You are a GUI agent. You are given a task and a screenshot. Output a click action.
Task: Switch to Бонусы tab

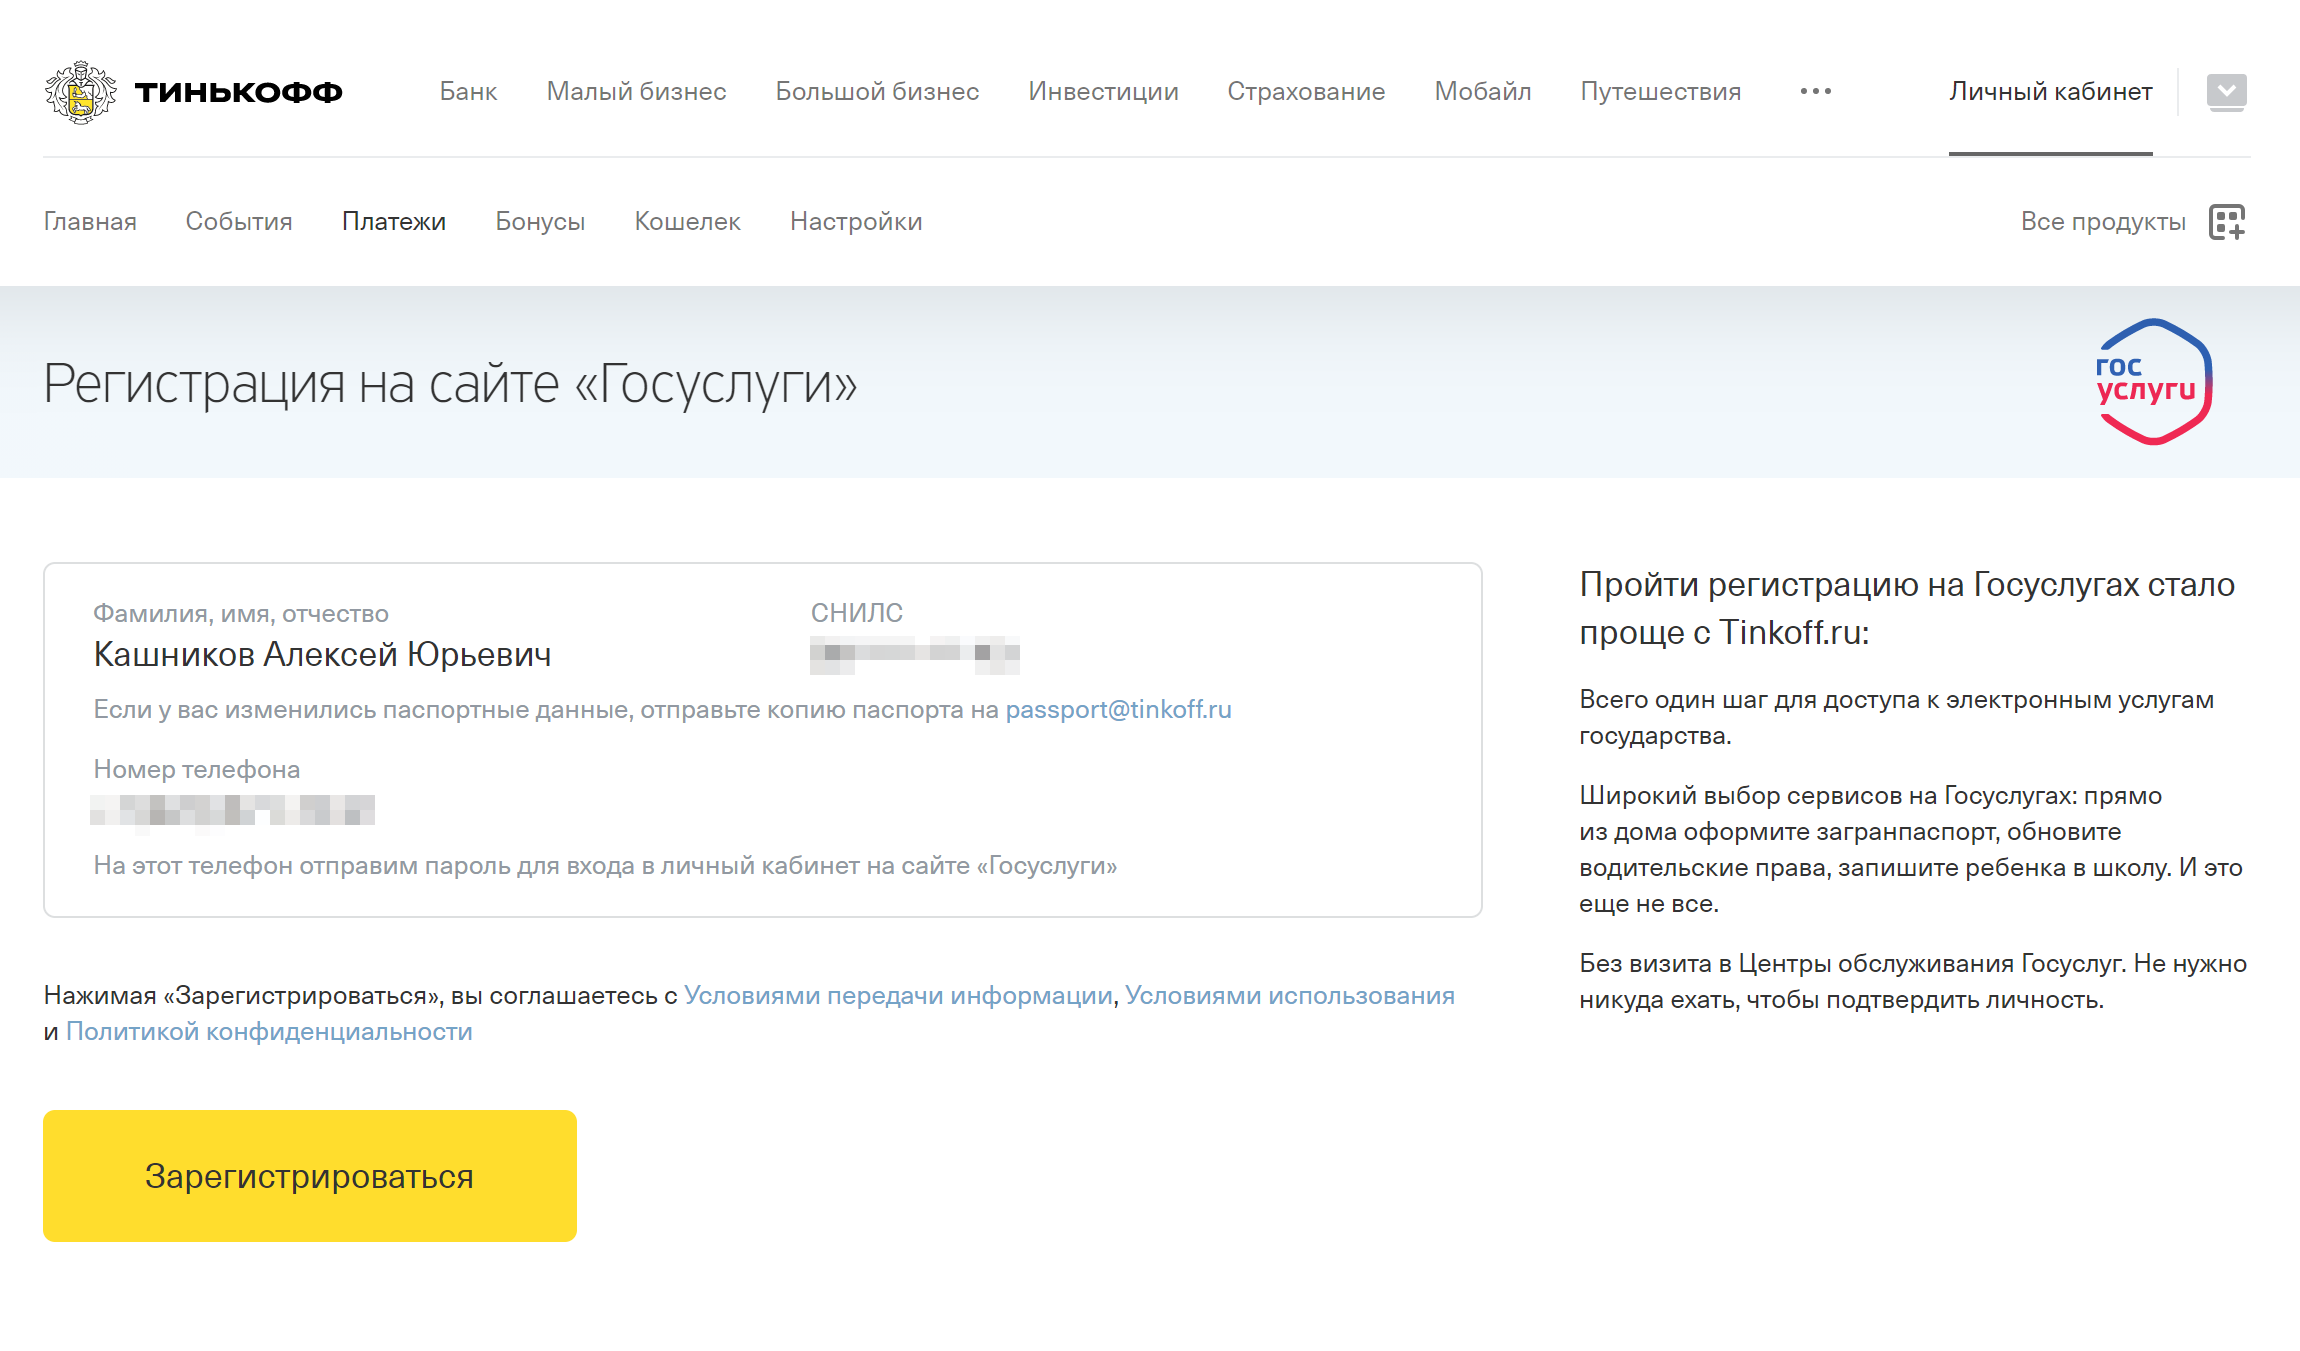coord(540,221)
